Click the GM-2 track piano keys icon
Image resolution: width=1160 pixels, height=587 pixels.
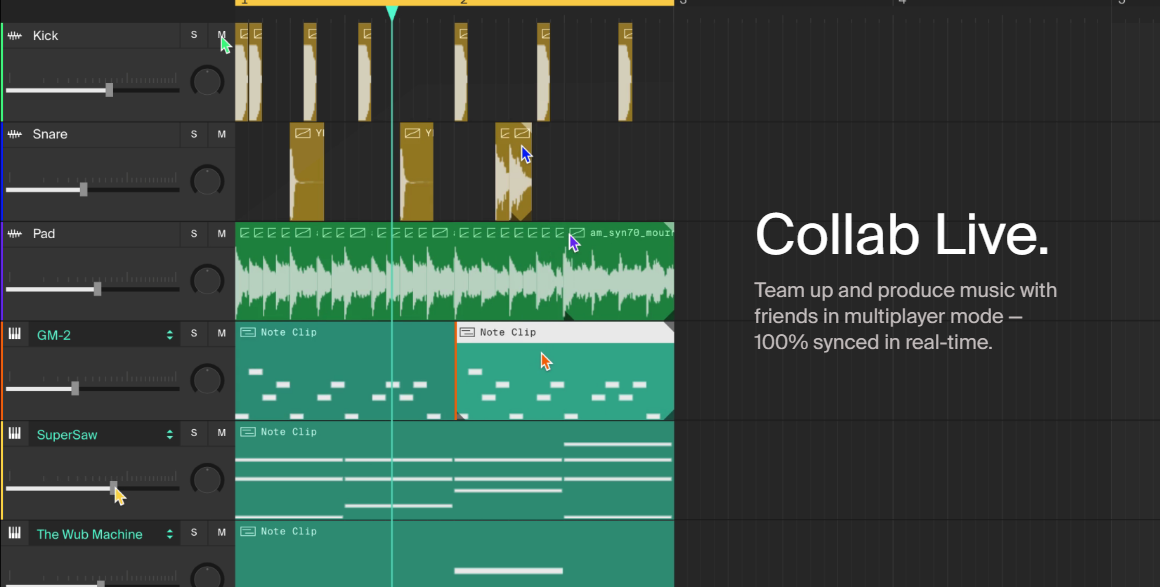14,334
